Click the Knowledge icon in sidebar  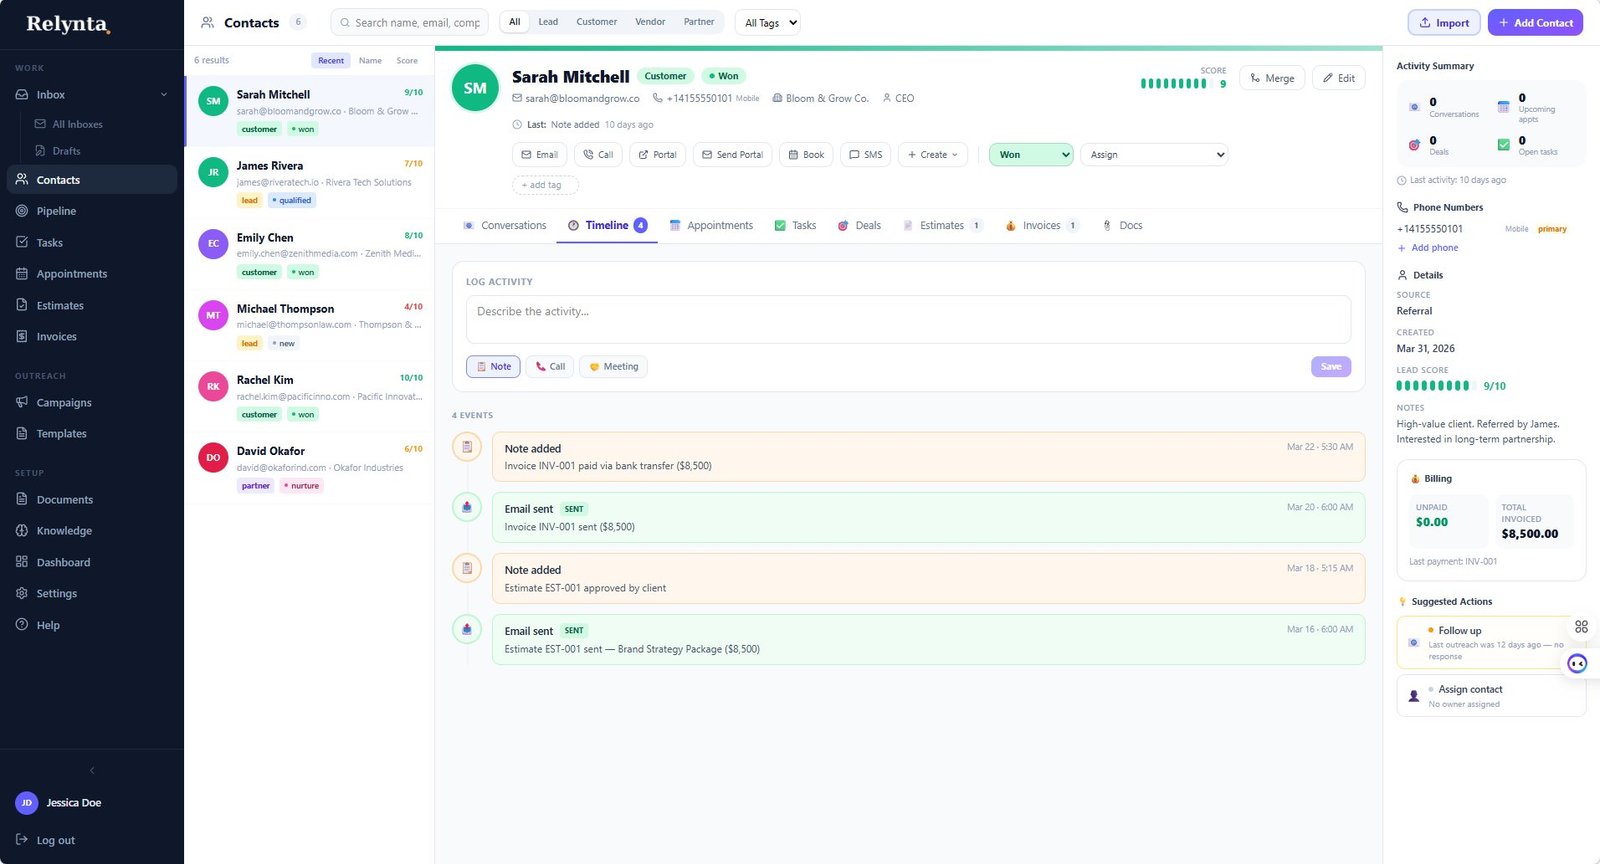(22, 531)
